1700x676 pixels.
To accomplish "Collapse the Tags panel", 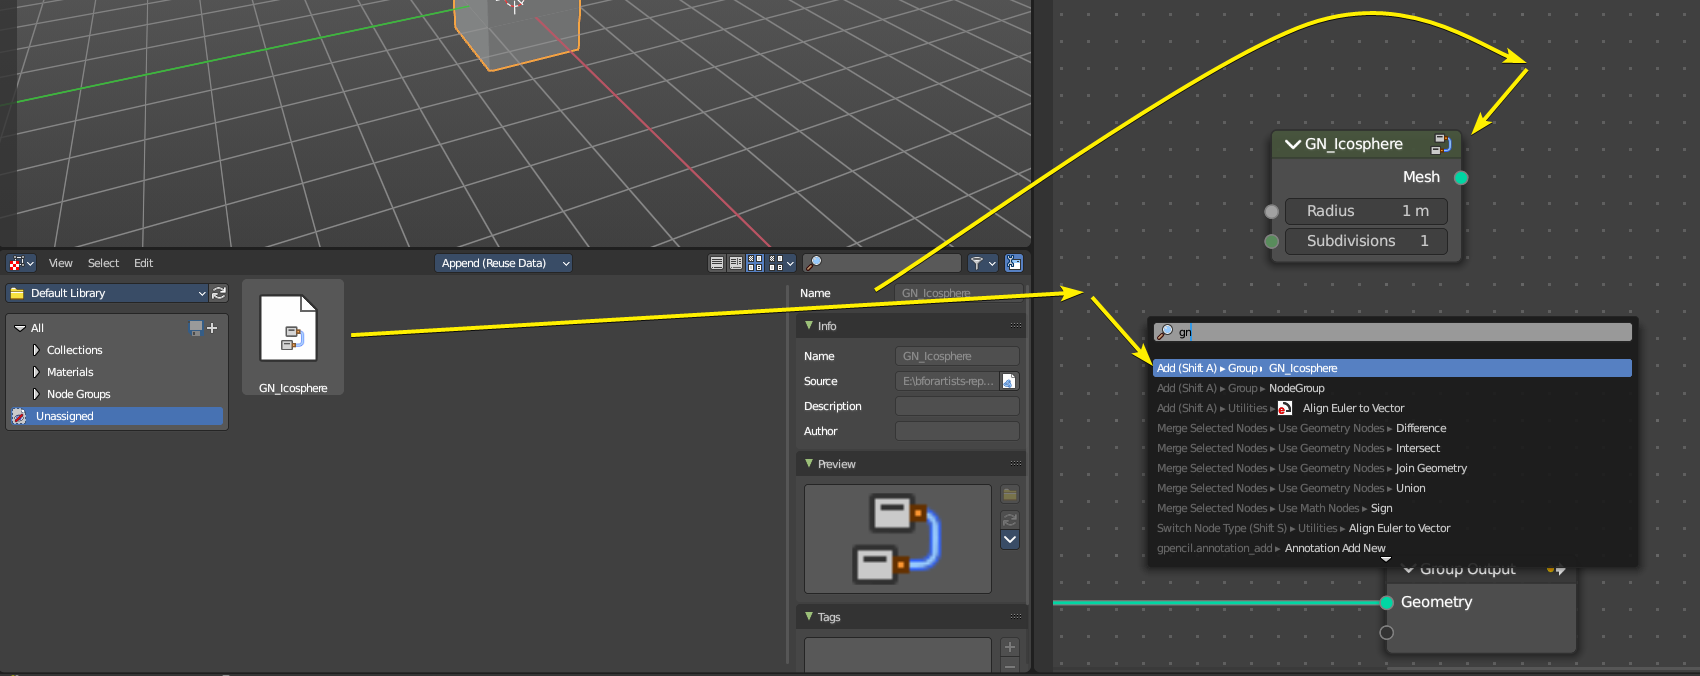I will [809, 617].
